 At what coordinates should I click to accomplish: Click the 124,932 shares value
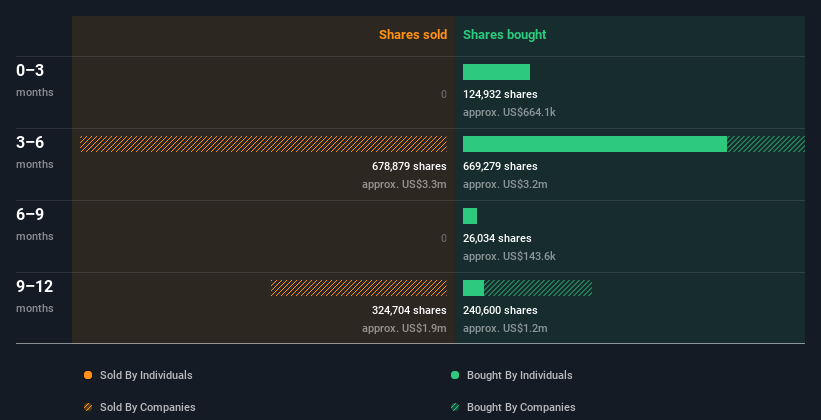pos(500,94)
